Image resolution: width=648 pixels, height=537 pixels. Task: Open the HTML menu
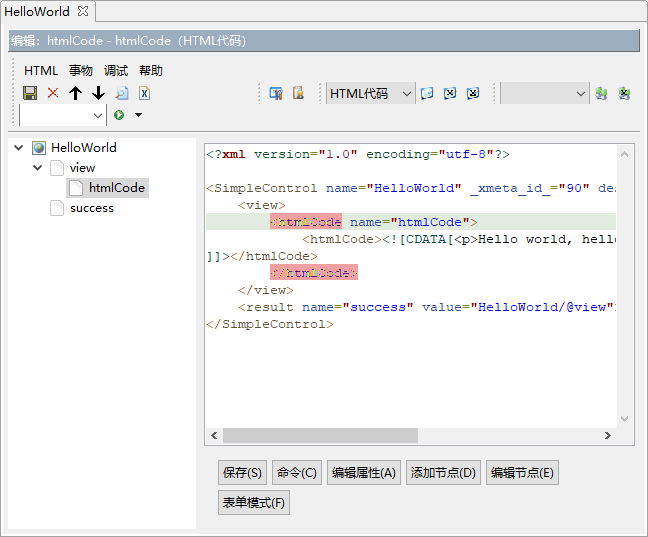pyautogui.click(x=40, y=71)
